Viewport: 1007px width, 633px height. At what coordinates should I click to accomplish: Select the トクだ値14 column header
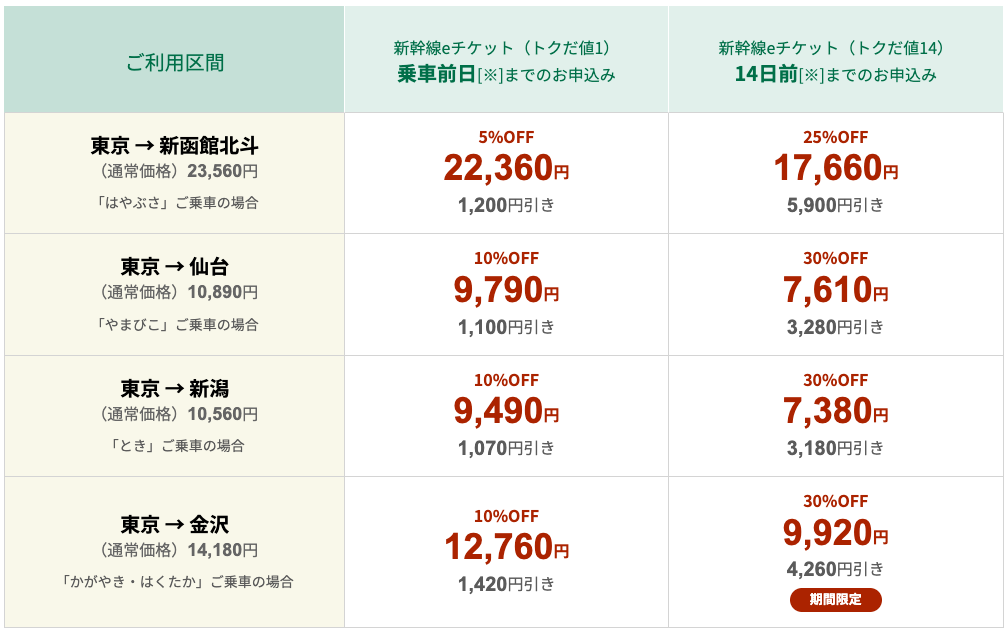(835, 60)
